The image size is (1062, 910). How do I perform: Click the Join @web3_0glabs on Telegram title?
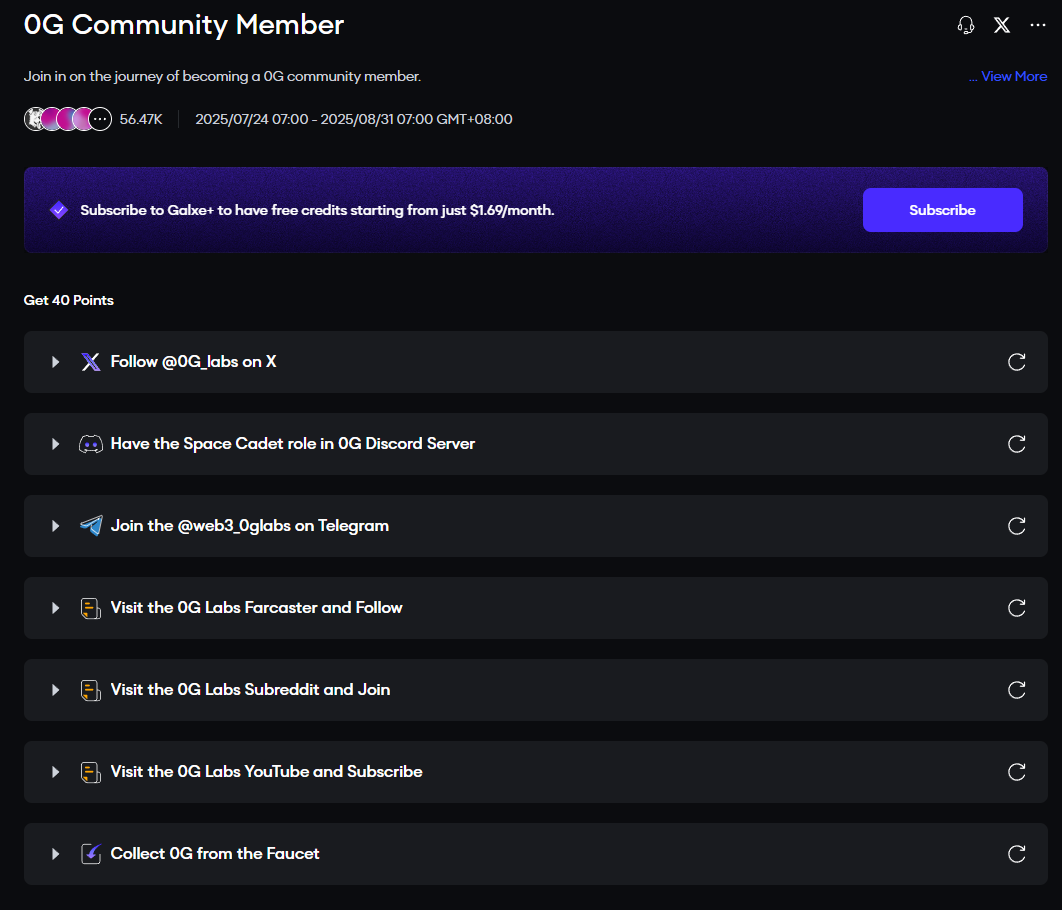249,525
